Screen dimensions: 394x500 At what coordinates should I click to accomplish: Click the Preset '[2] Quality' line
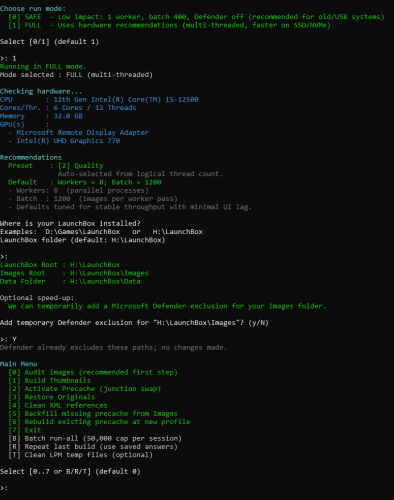click(56, 166)
